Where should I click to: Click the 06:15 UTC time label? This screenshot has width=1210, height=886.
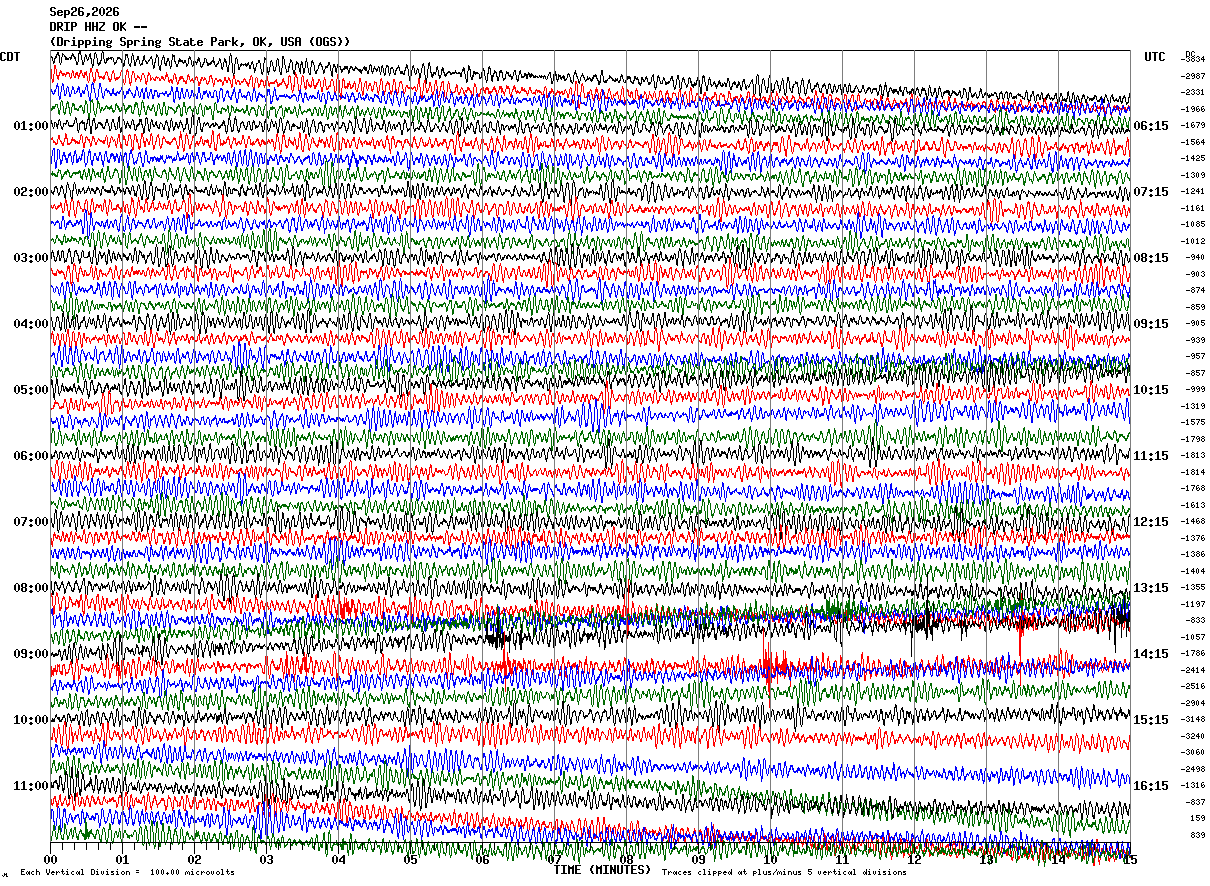(x=1150, y=126)
